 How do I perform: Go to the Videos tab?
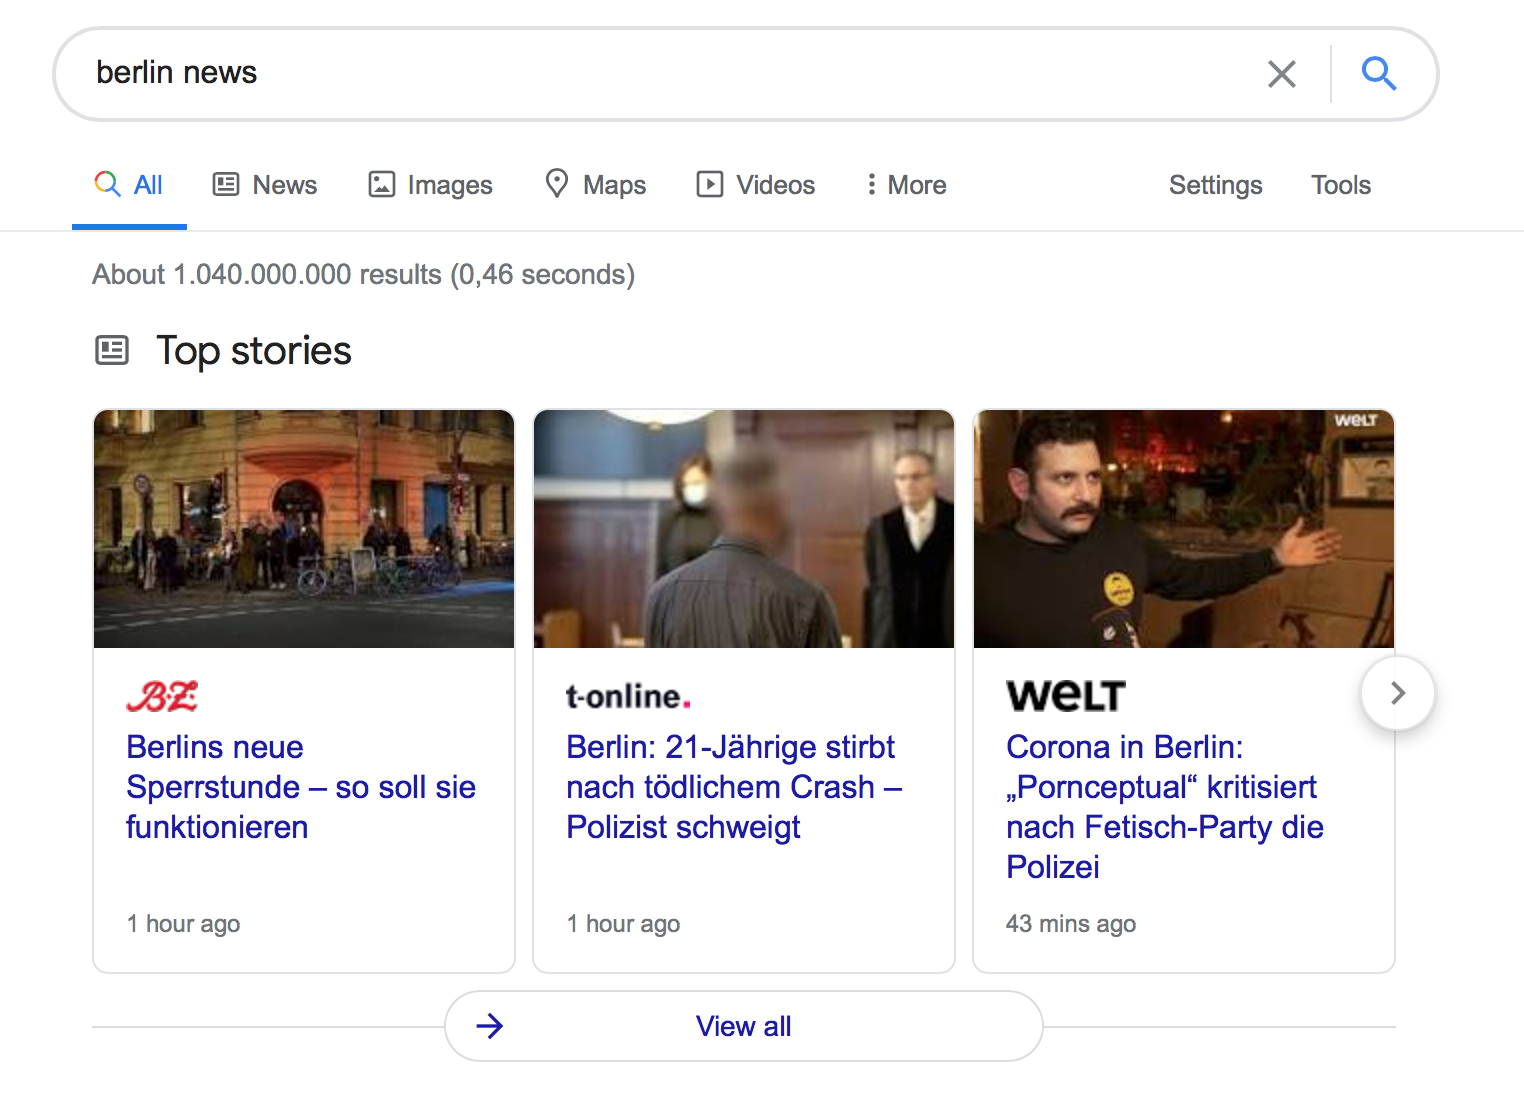coord(756,185)
